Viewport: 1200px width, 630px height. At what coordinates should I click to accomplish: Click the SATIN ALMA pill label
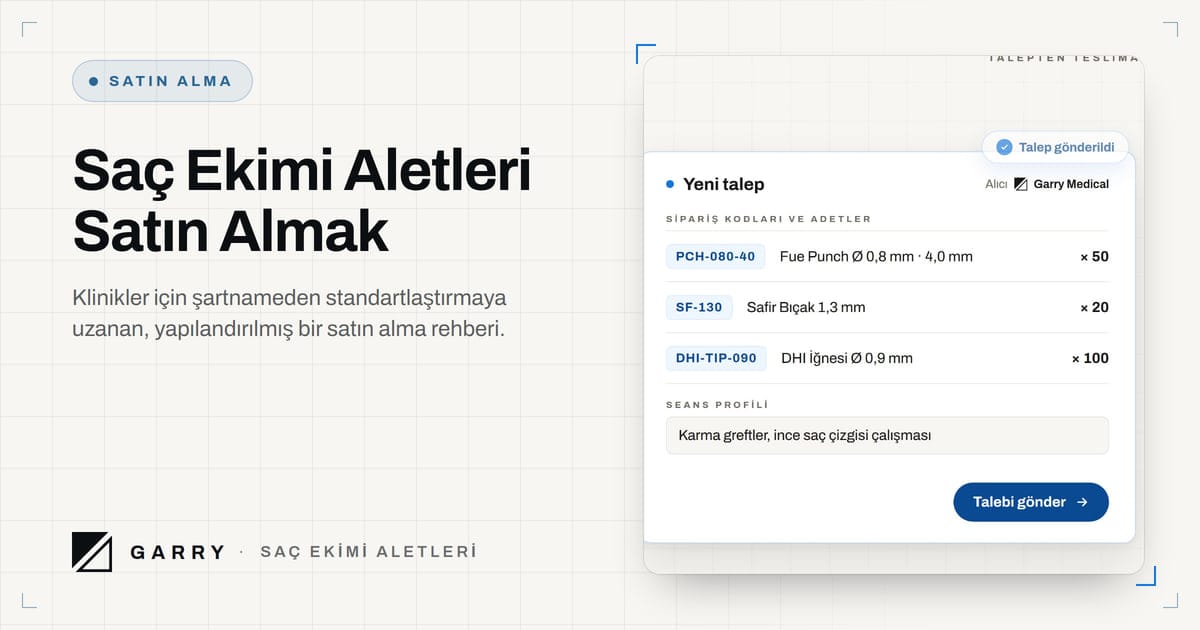(162, 81)
